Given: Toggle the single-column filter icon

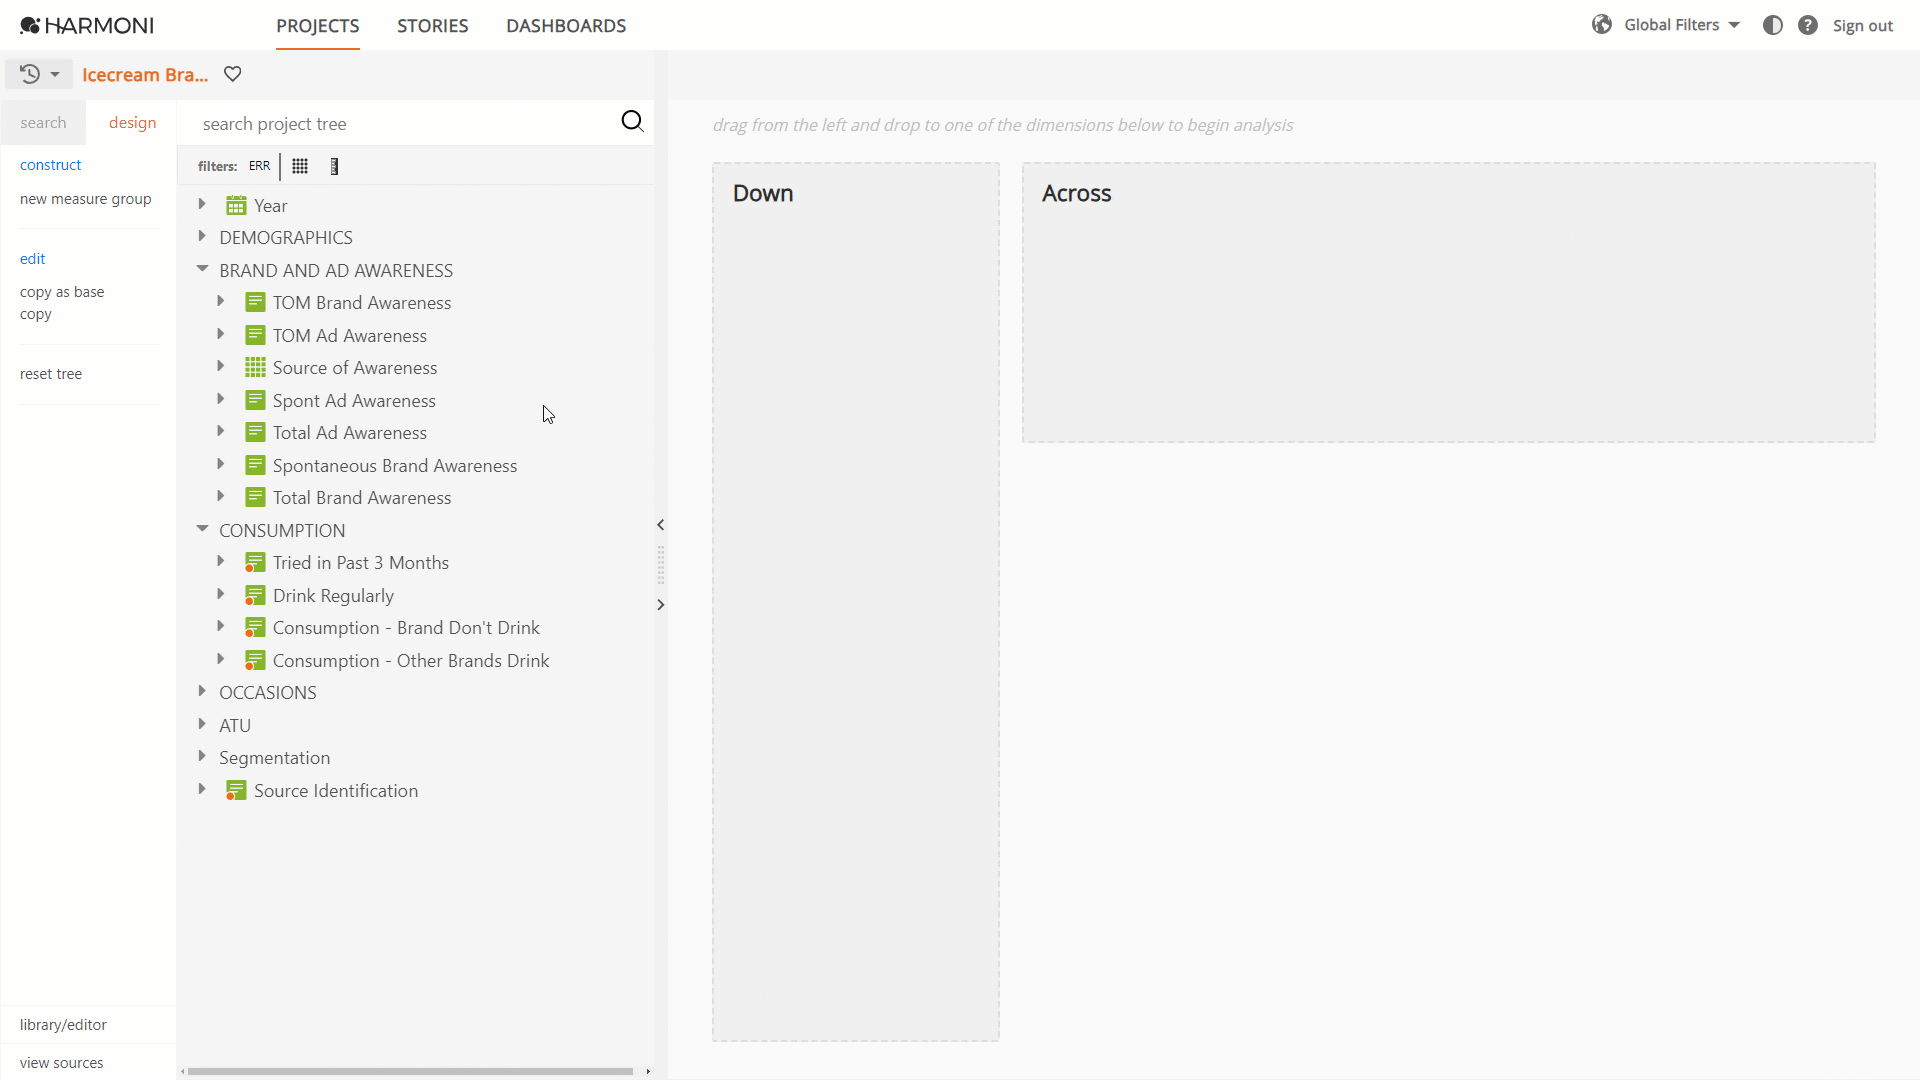Looking at the screenshot, I should (334, 166).
